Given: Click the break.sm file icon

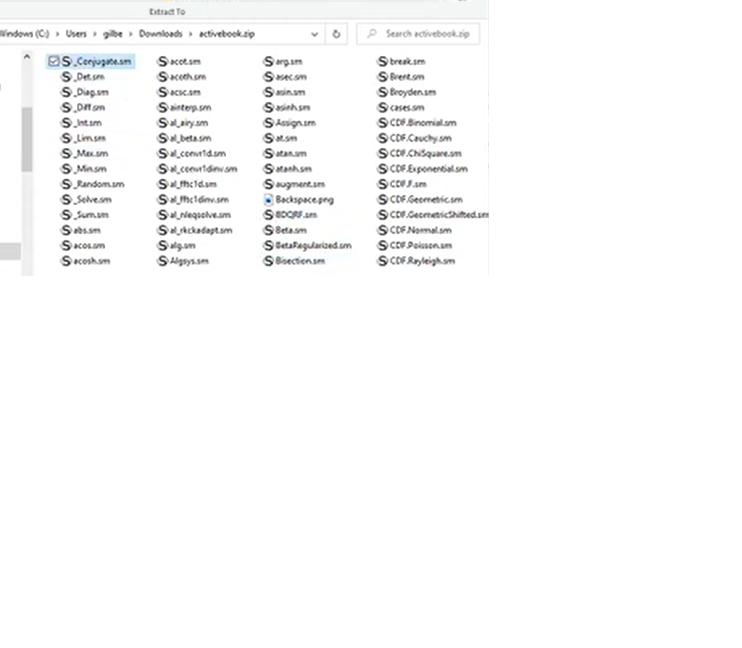Looking at the screenshot, I should [382, 62].
